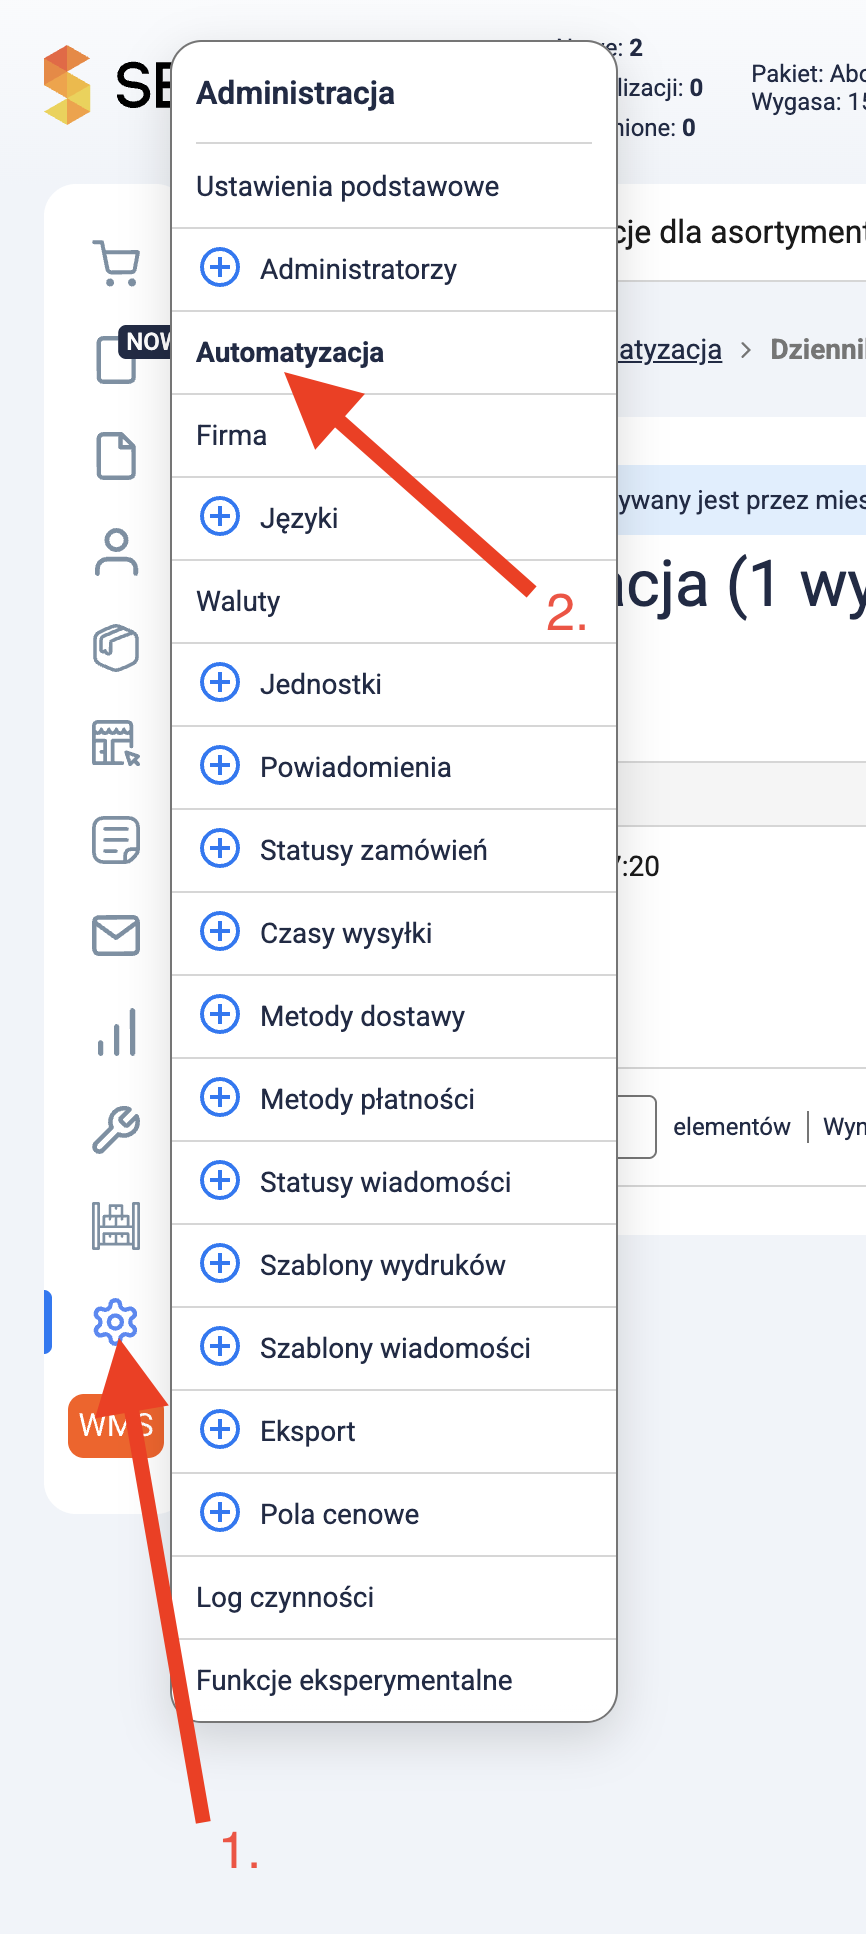Click the colorful S logo
The height and width of the screenshot is (1934, 866).
[x=67, y=85]
